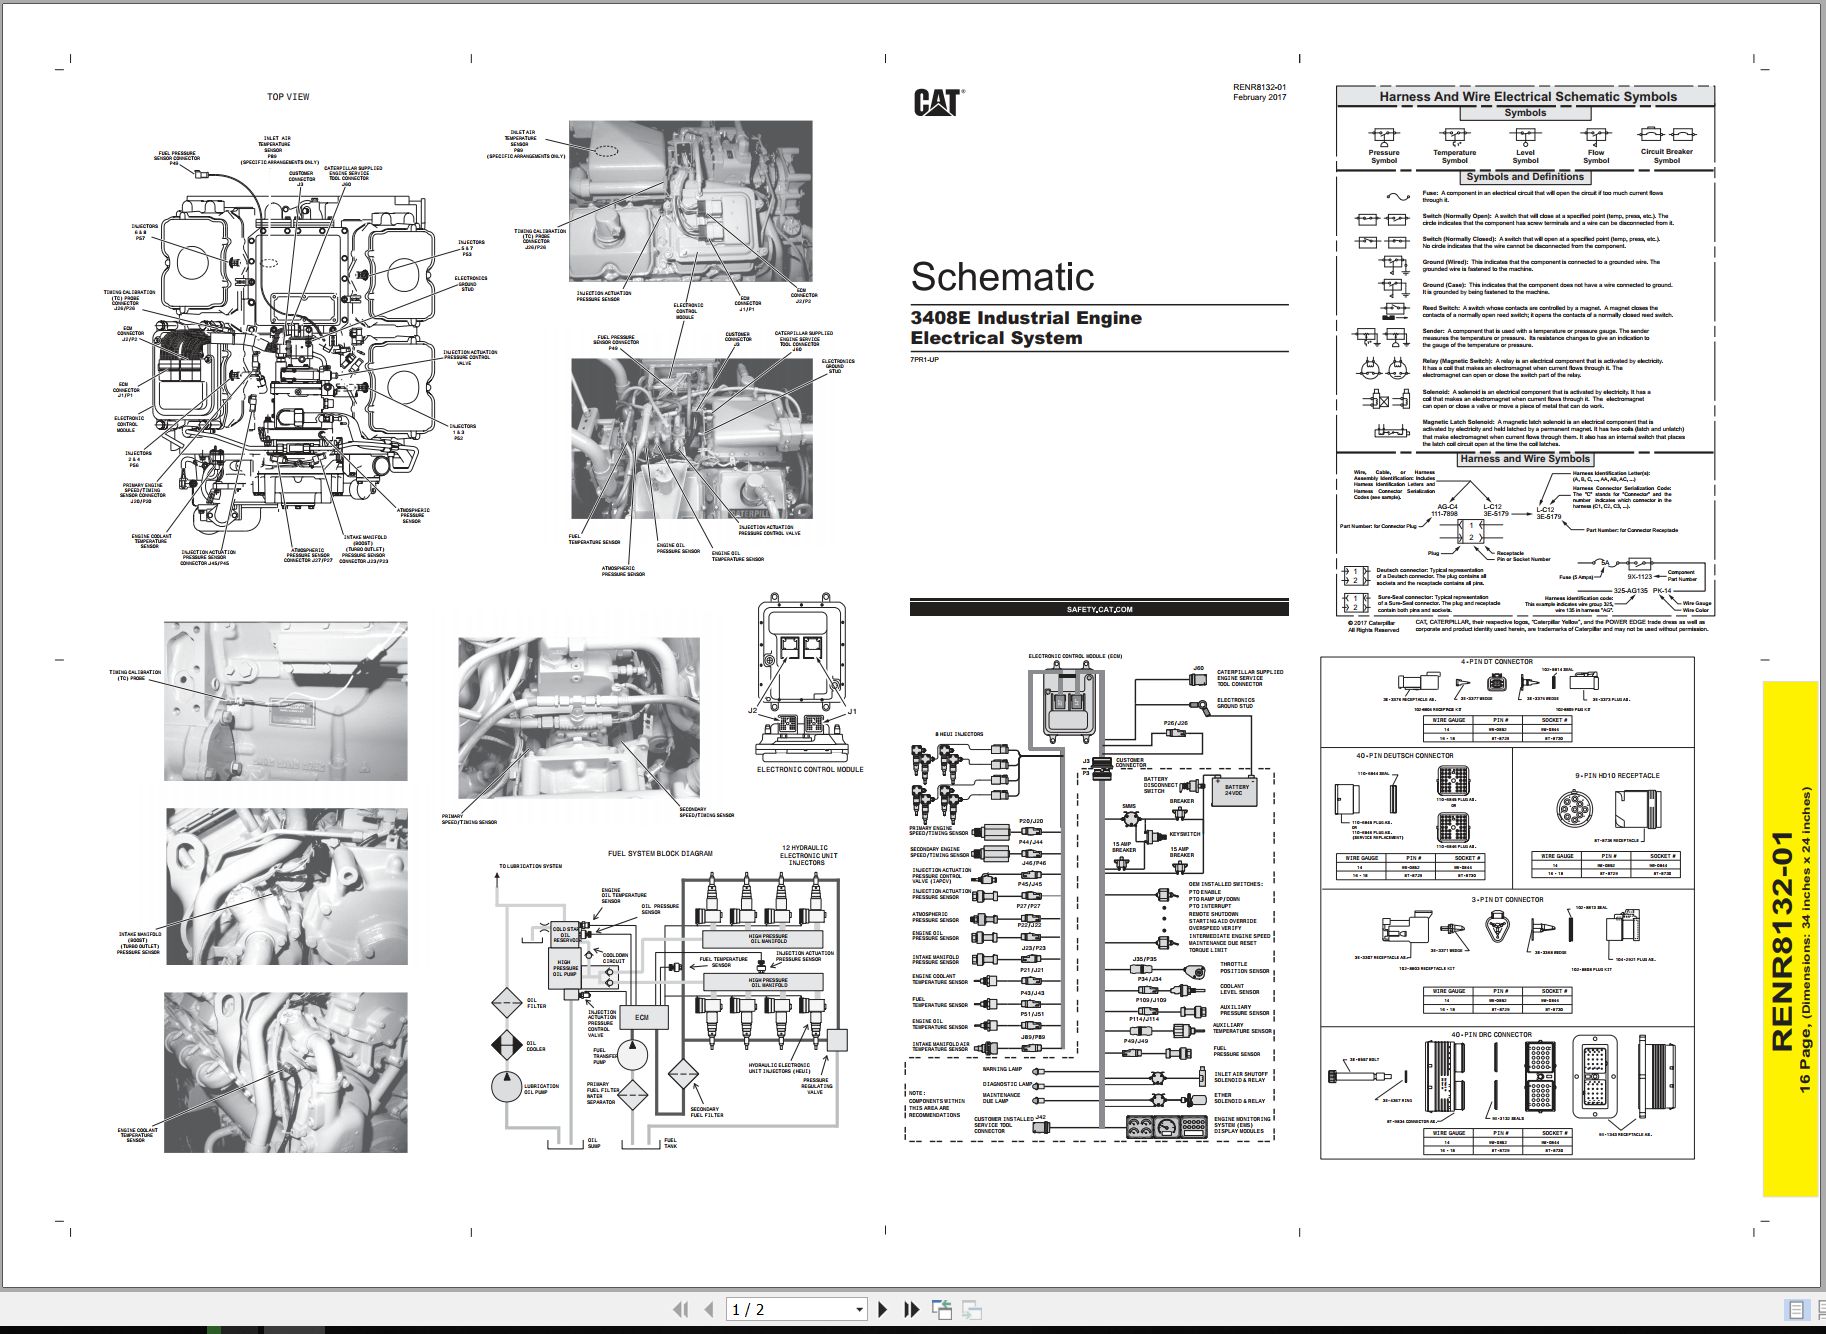Click the Temperature Symbol graphic
This screenshot has width=1826, height=1334.
pos(1454,137)
